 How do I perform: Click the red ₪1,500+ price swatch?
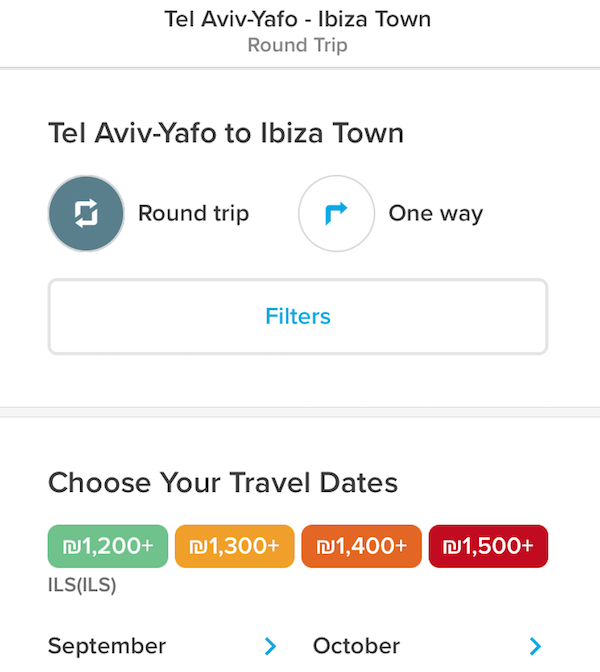[488, 546]
